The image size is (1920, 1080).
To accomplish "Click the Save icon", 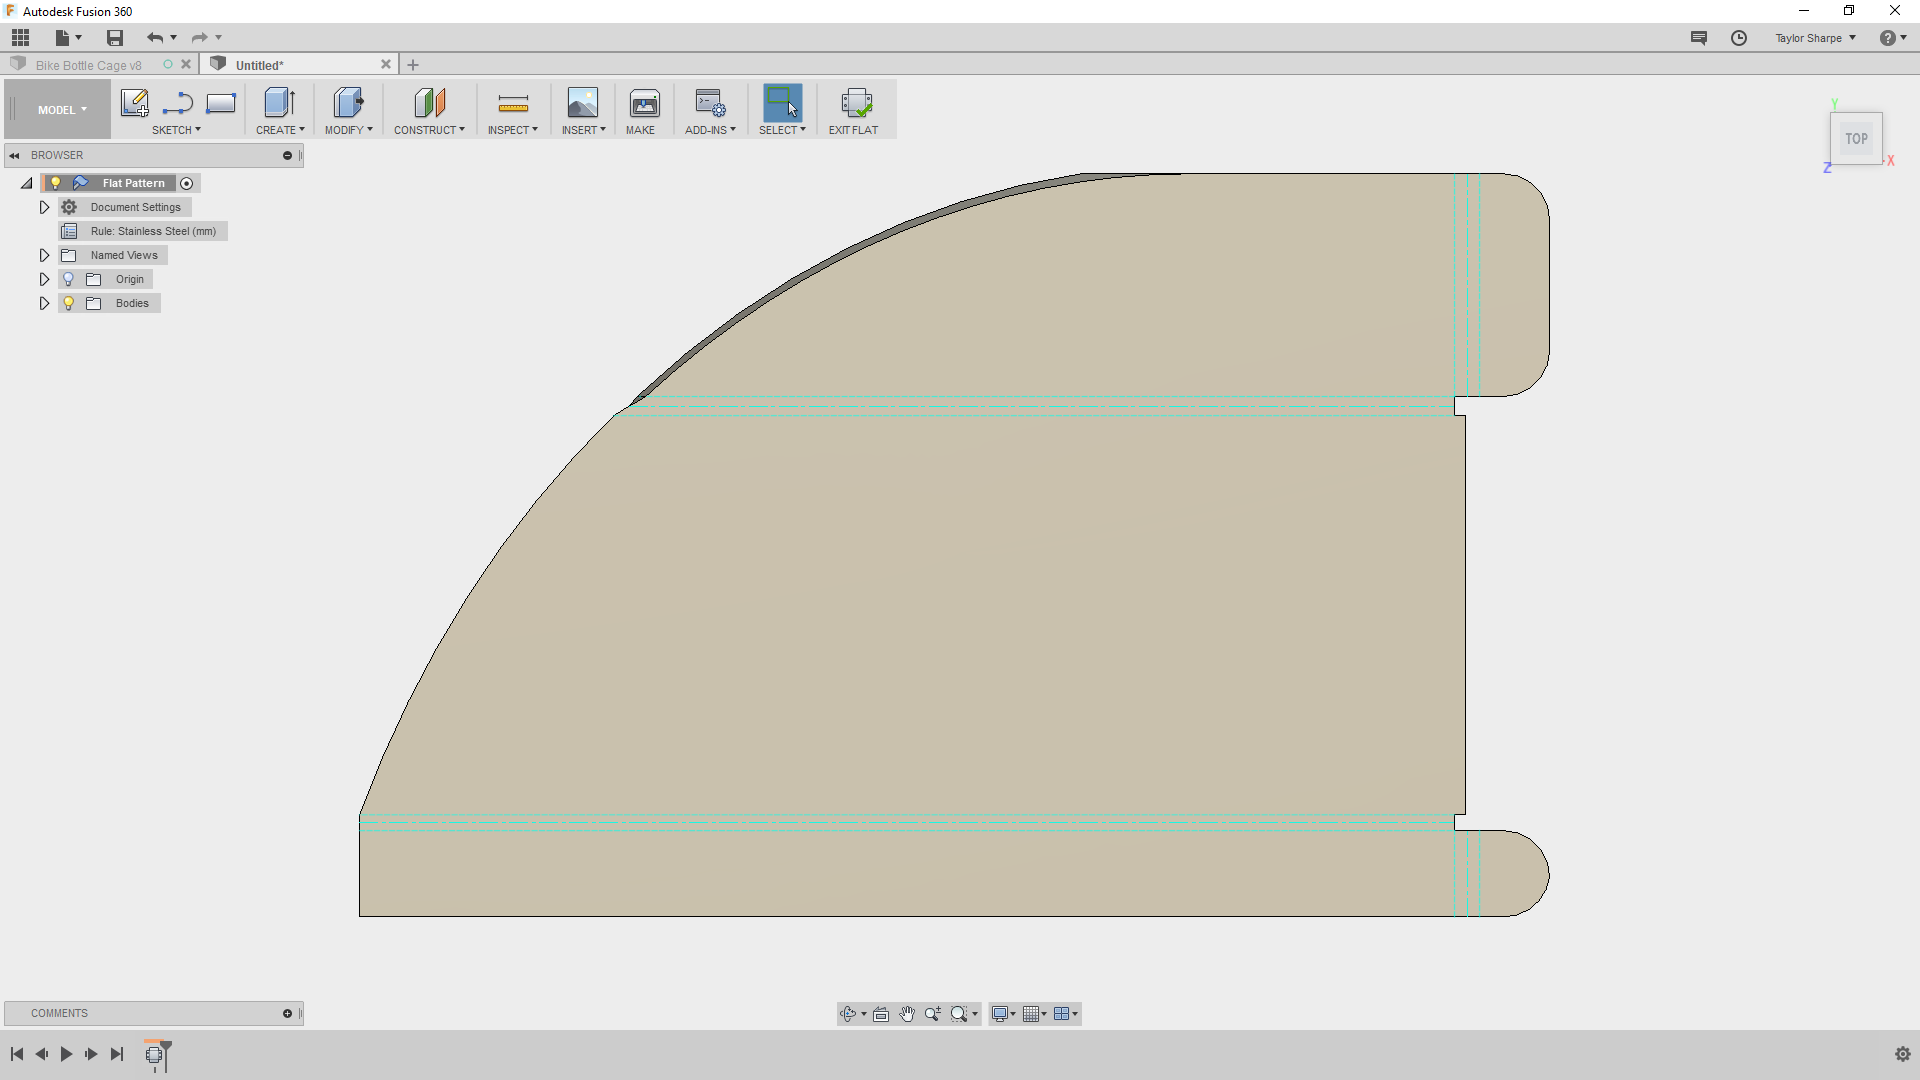I will [x=115, y=38].
